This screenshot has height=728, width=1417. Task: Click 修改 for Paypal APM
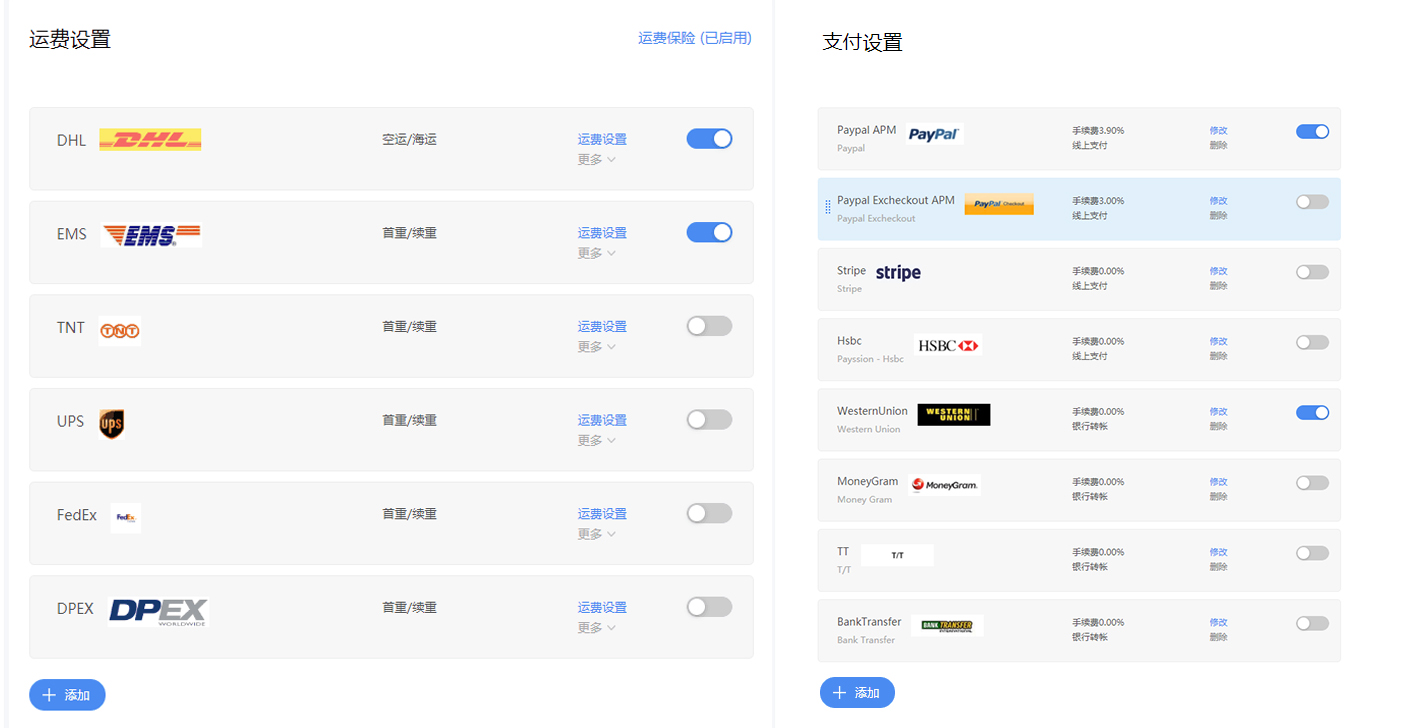[x=1218, y=131]
